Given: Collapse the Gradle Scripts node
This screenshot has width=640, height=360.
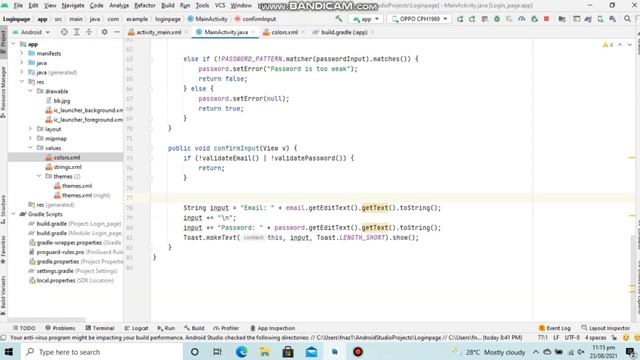Looking at the screenshot, I should coord(13,214).
